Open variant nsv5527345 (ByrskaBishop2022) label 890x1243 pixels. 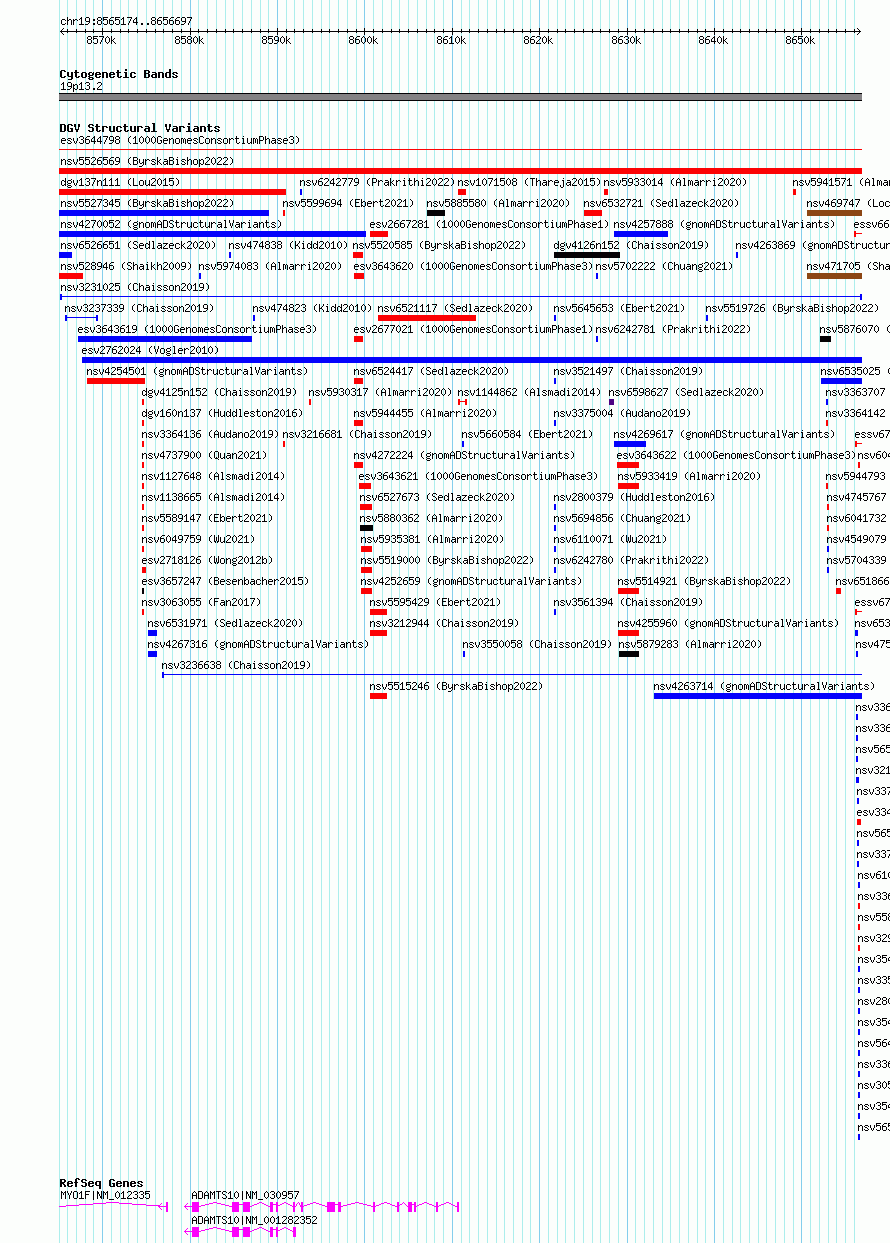(147, 204)
